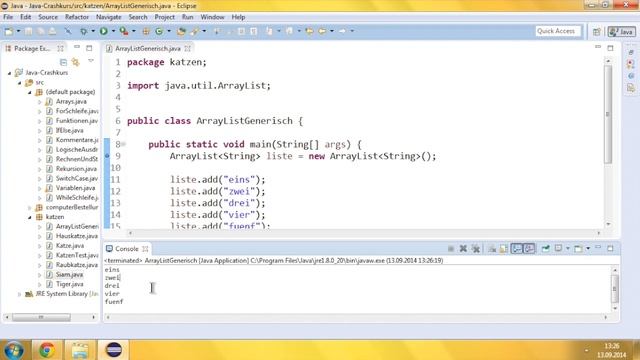Toggle the line 8 method folding marker
Image resolution: width=640 pixels, height=360 pixels.
pos(123,144)
